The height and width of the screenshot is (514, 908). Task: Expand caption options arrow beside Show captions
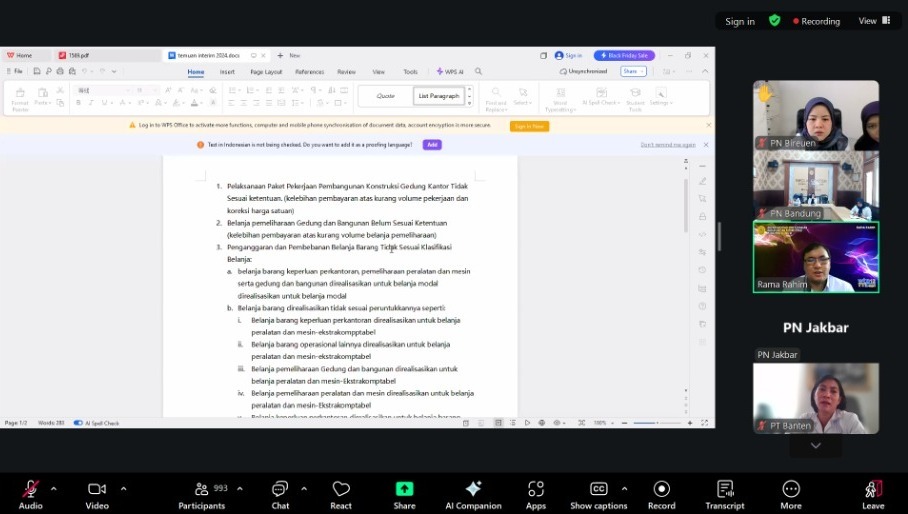coord(624,488)
